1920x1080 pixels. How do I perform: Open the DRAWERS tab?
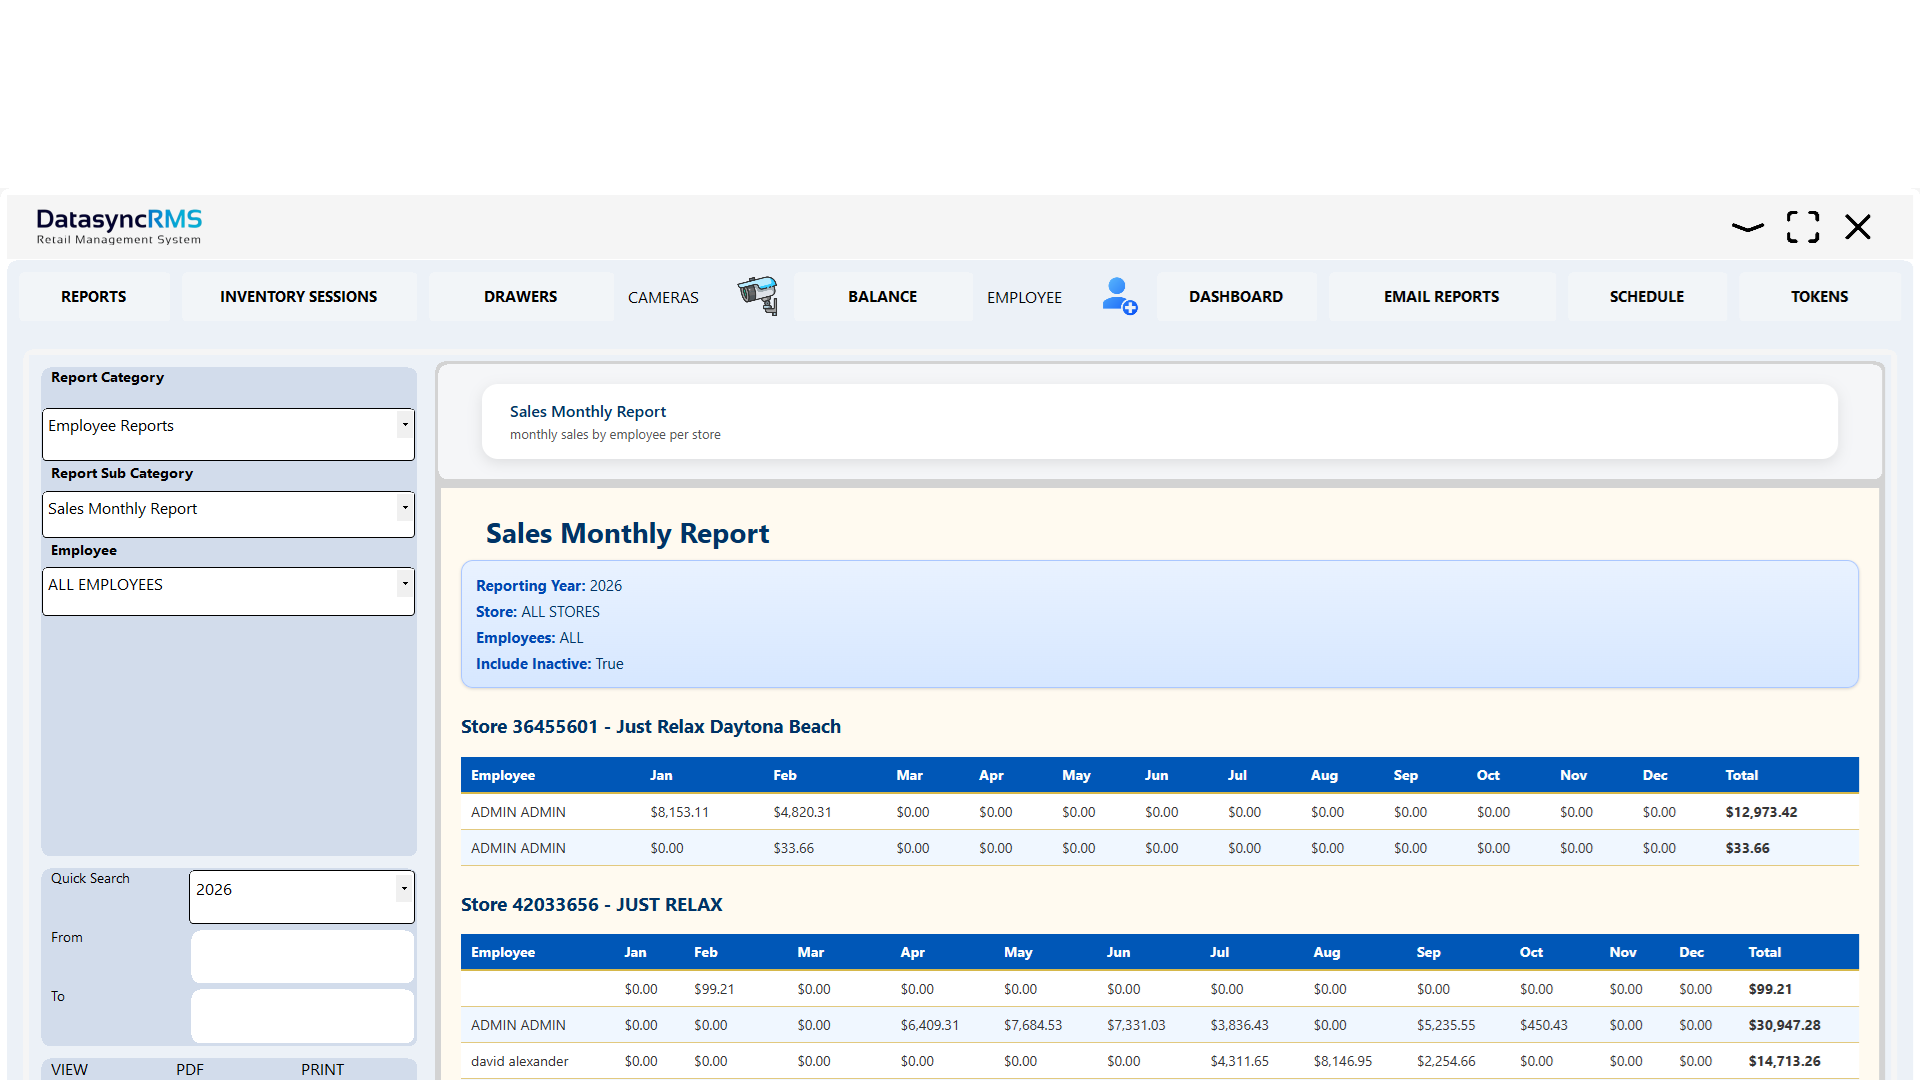click(x=521, y=296)
